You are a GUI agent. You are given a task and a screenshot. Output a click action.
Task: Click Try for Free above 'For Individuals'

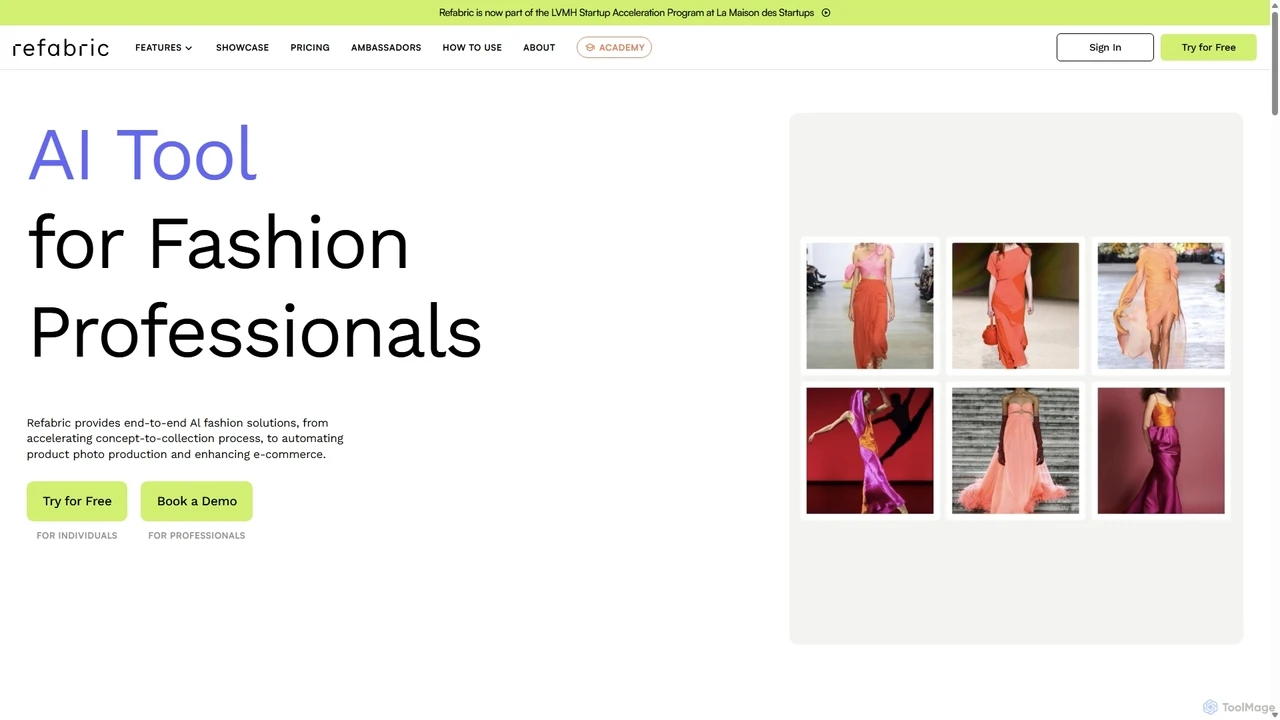tap(77, 501)
